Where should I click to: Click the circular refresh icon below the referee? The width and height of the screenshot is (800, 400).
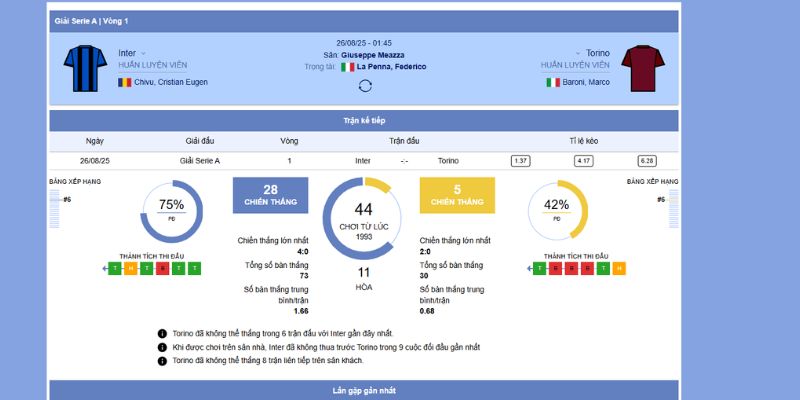pos(365,85)
